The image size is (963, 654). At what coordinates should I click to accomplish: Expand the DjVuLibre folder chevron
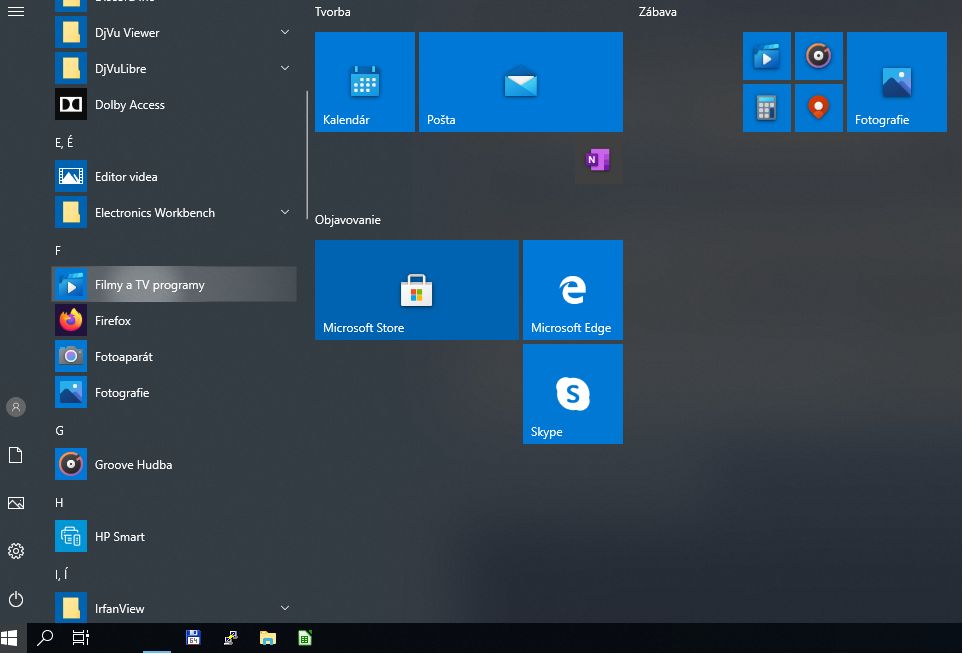(x=285, y=69)
